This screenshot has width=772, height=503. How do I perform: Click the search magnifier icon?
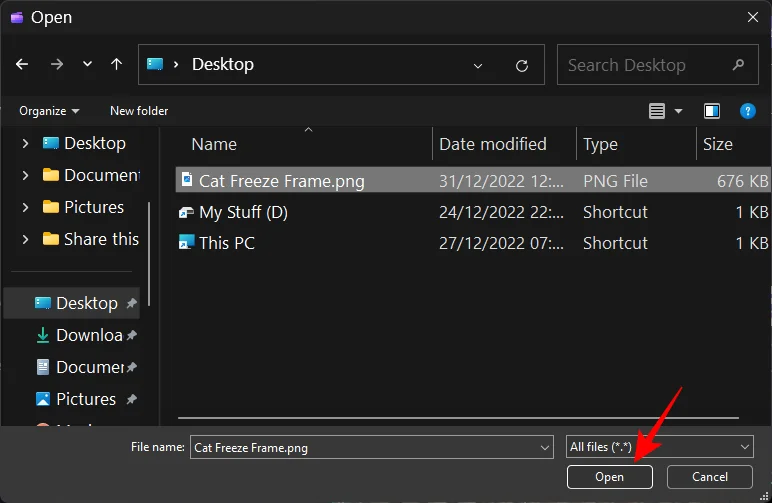738,65
